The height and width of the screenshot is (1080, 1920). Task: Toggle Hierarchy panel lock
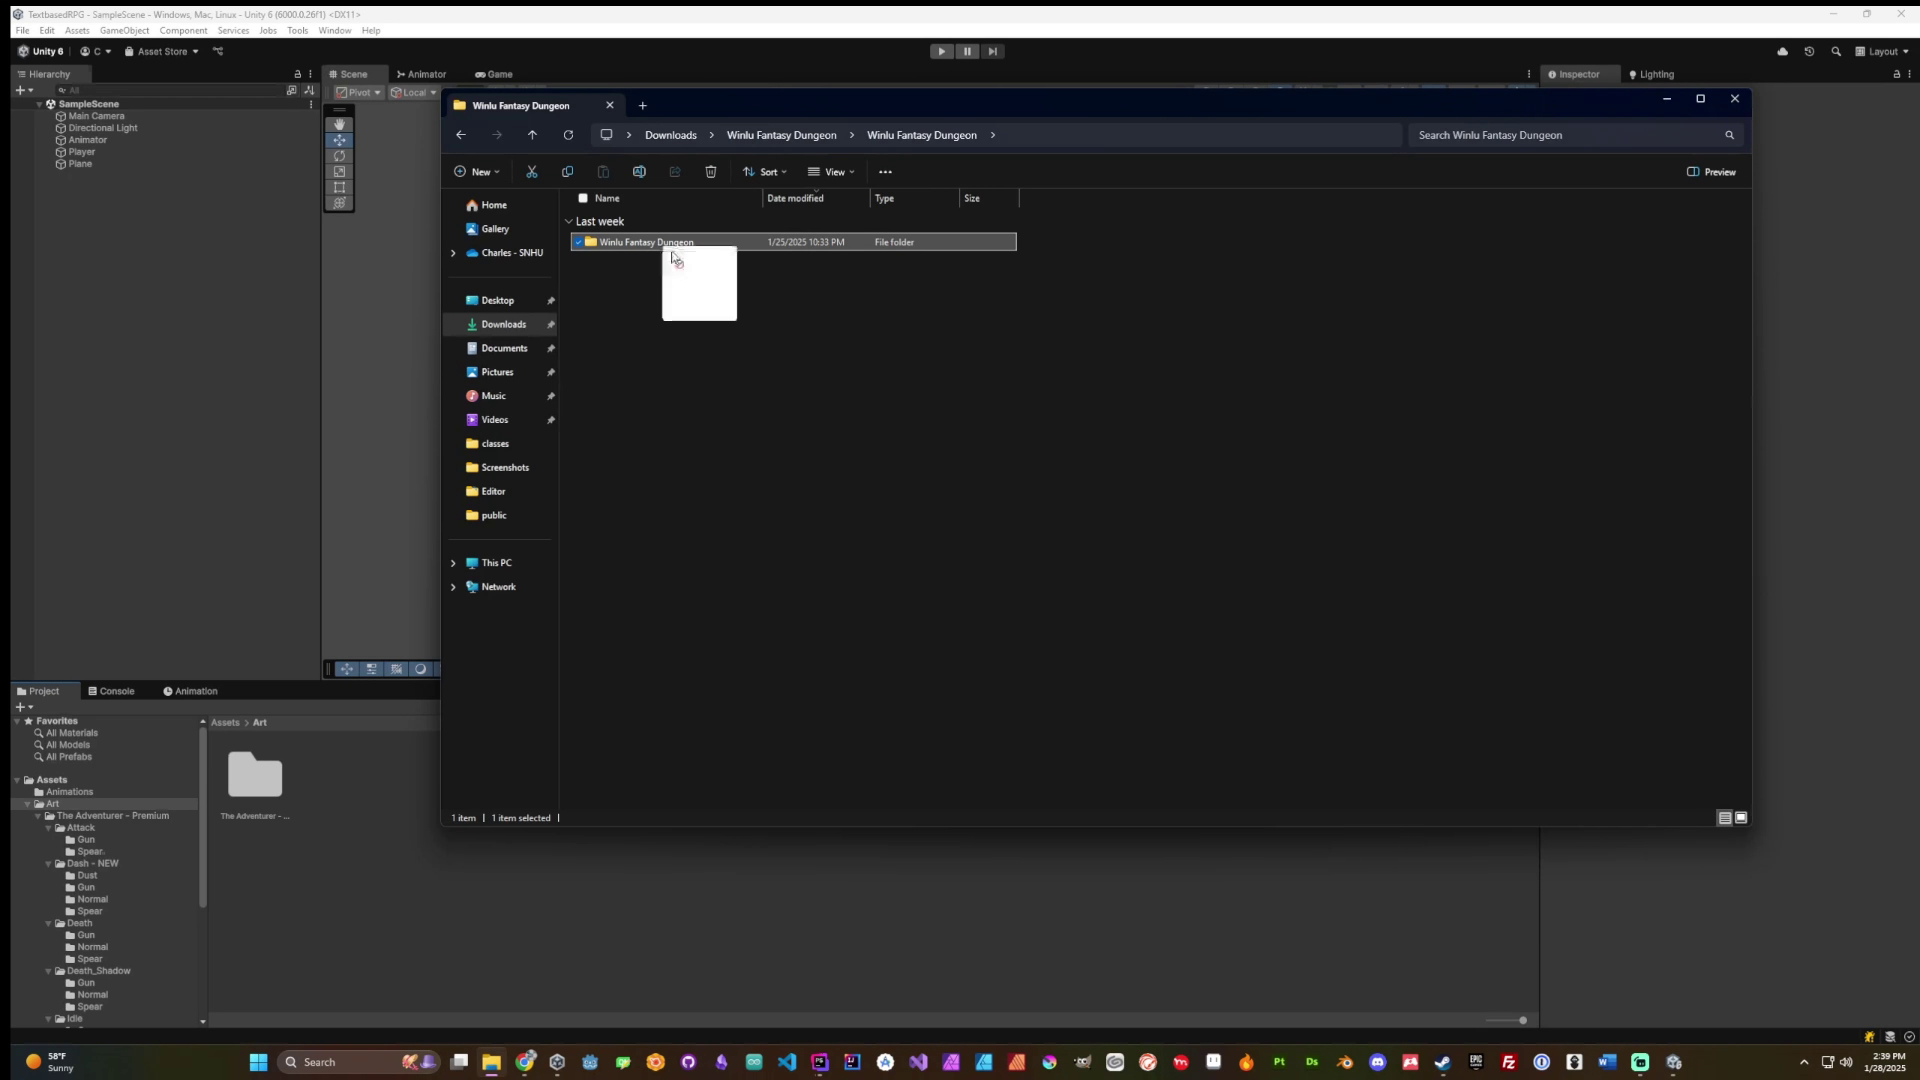coord(297,74)
